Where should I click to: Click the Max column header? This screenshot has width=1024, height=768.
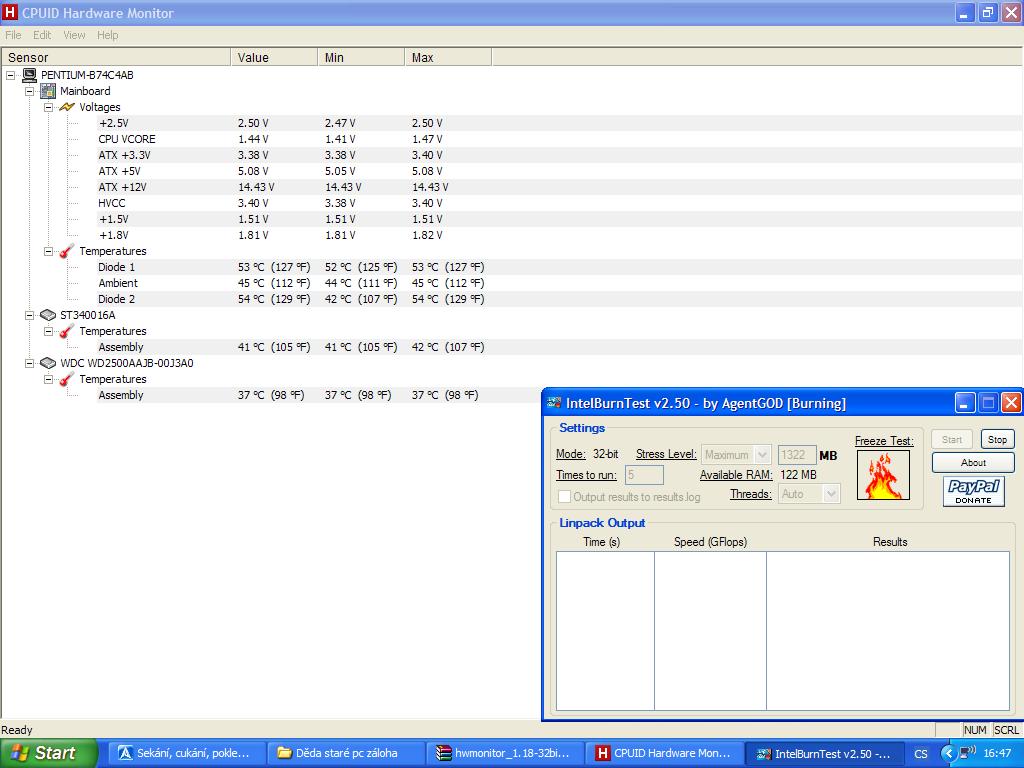point(448,57)
